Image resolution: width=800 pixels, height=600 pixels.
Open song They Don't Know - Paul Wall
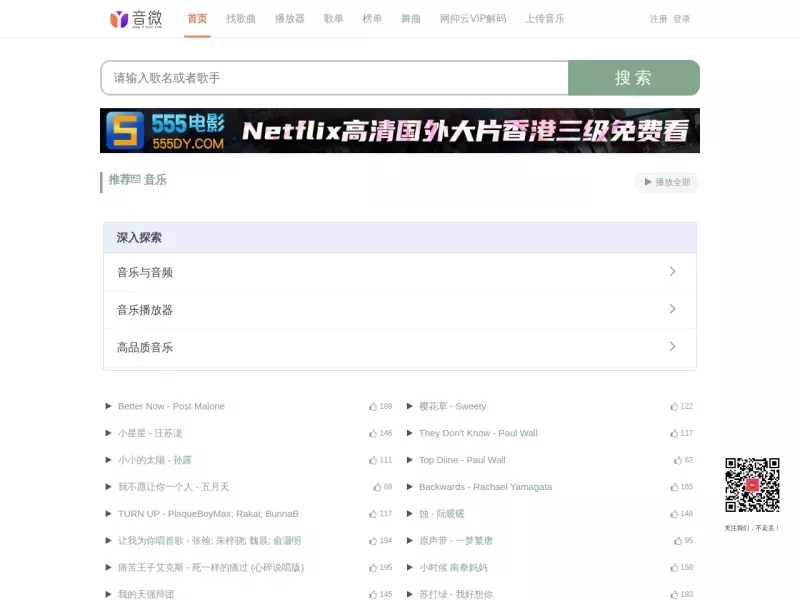click(478, 433)
